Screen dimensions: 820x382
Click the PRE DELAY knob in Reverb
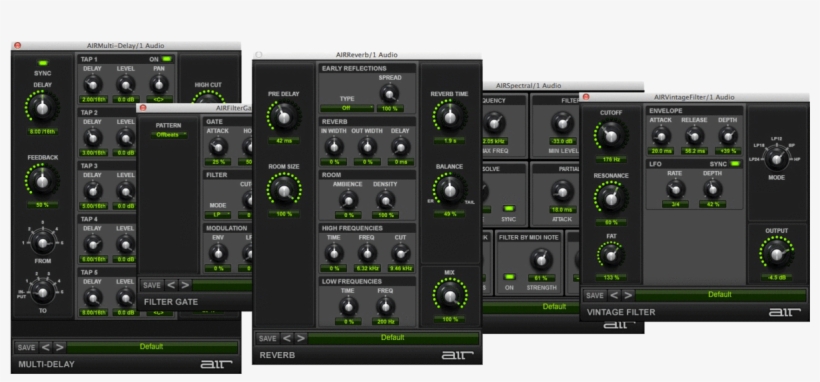coord(284,117)
